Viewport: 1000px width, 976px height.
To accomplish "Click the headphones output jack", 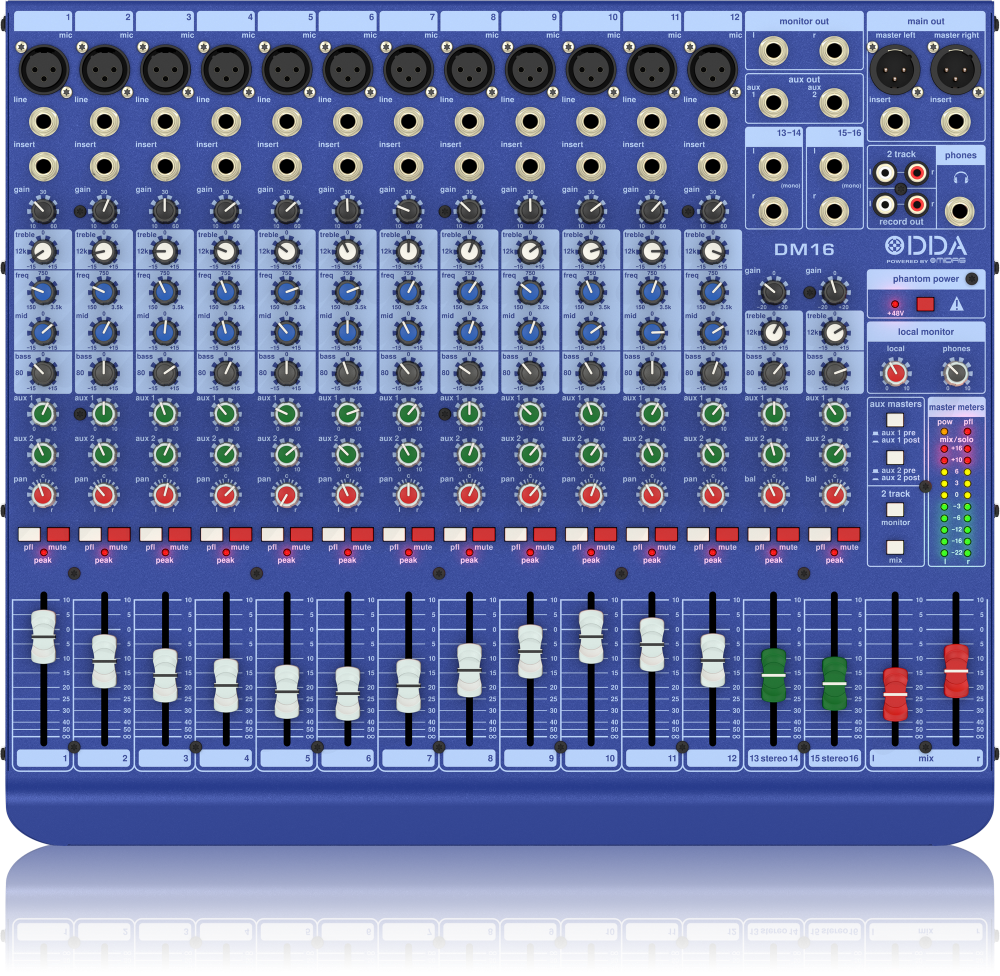I will (960, 211).
